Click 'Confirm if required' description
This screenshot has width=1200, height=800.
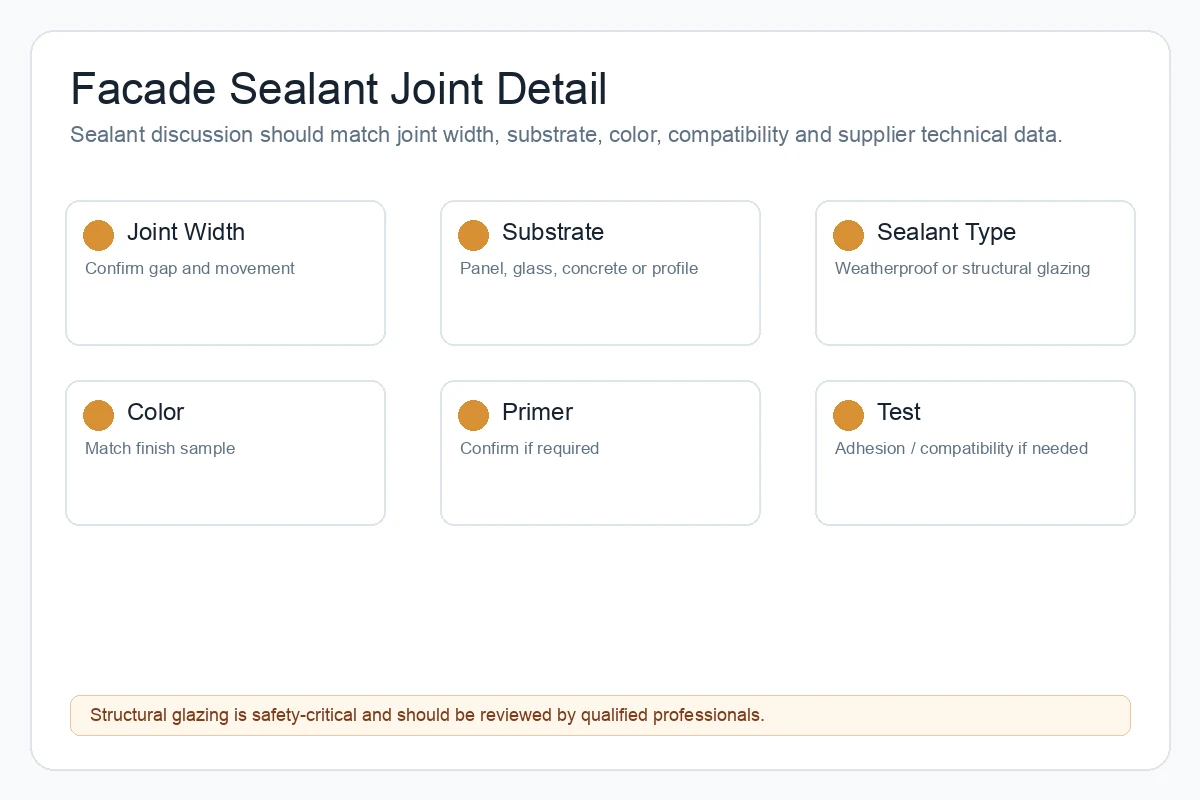point(529,448)
